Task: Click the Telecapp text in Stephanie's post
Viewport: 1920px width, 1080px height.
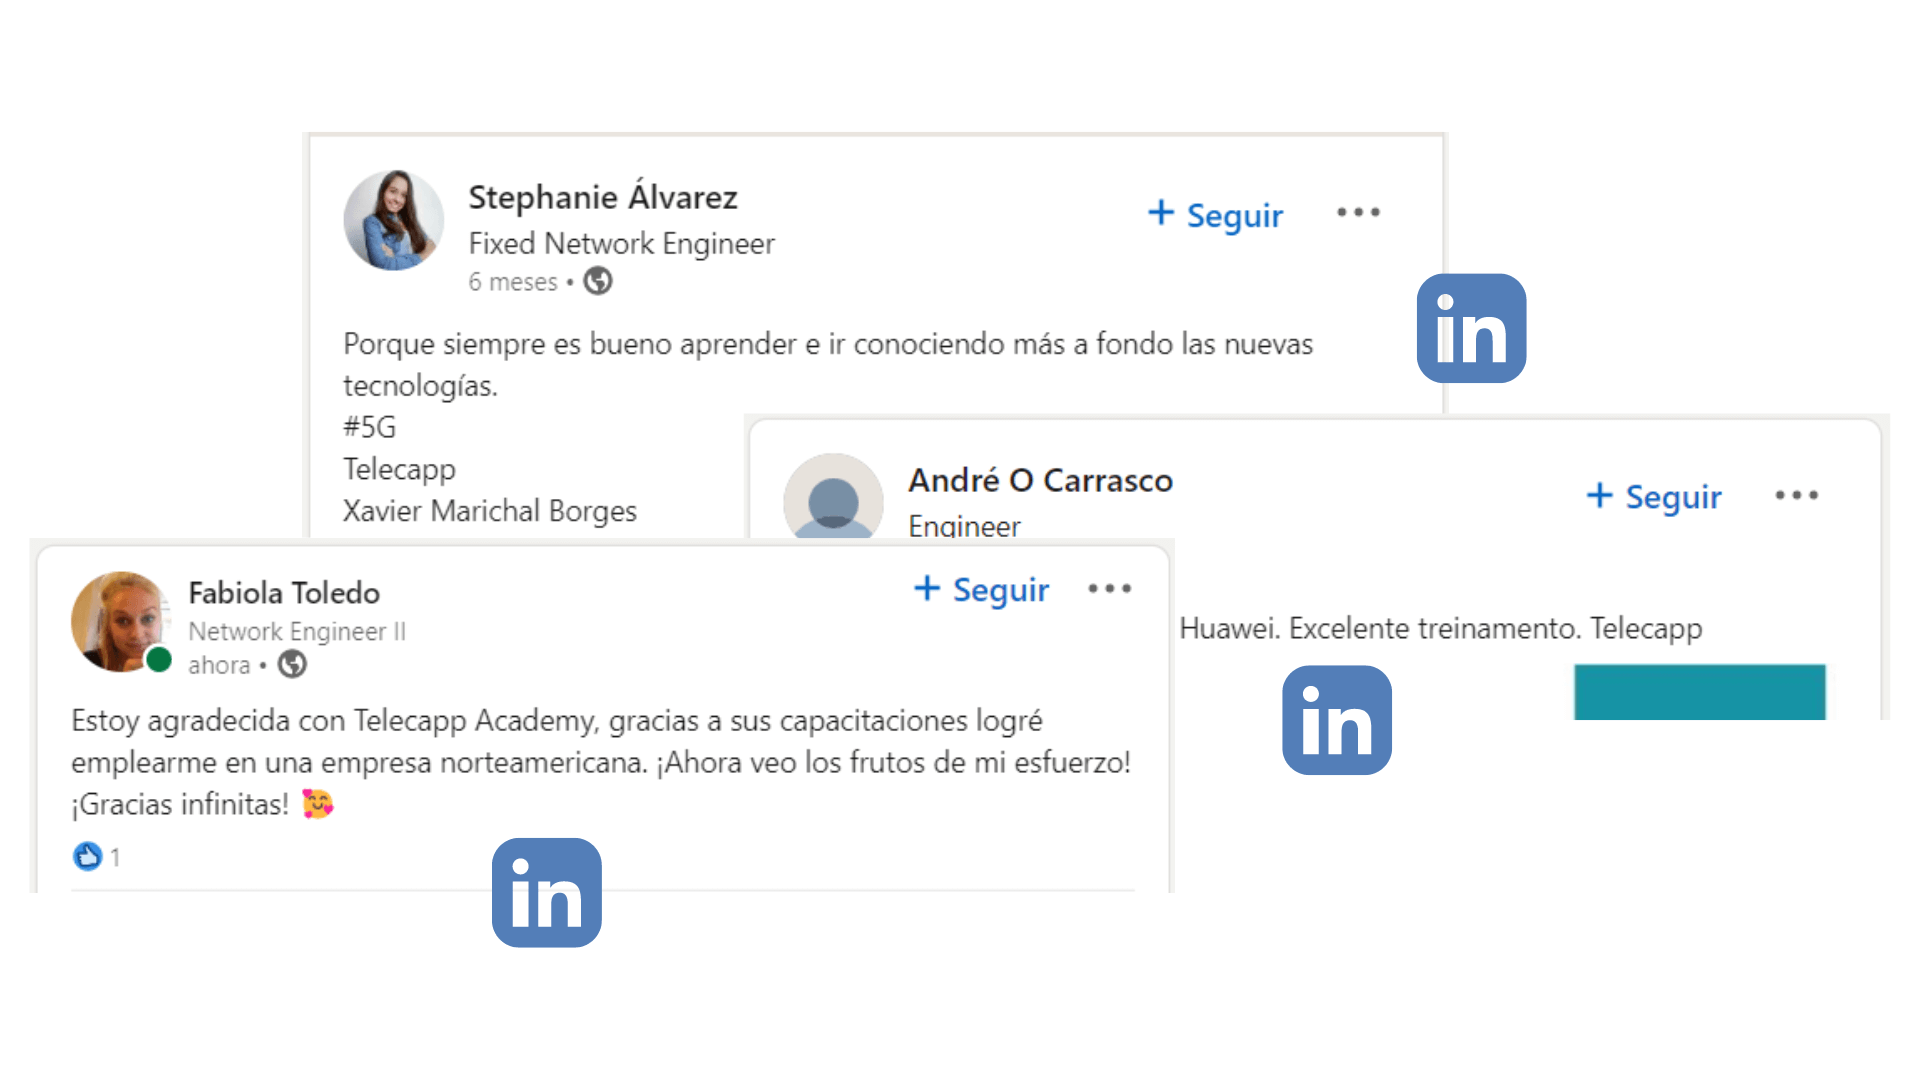Action: pyautogui.click(x=399, y=469)
